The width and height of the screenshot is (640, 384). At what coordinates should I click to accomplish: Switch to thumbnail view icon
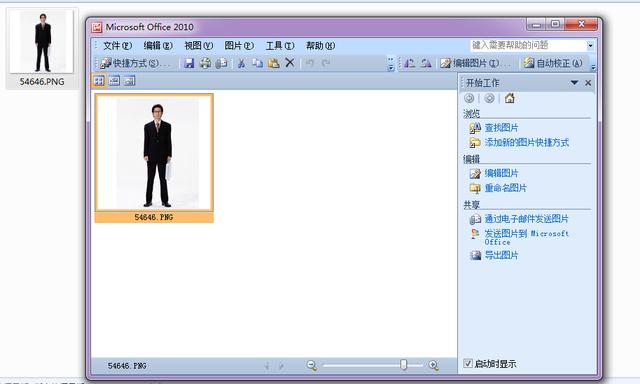(99, 81)
